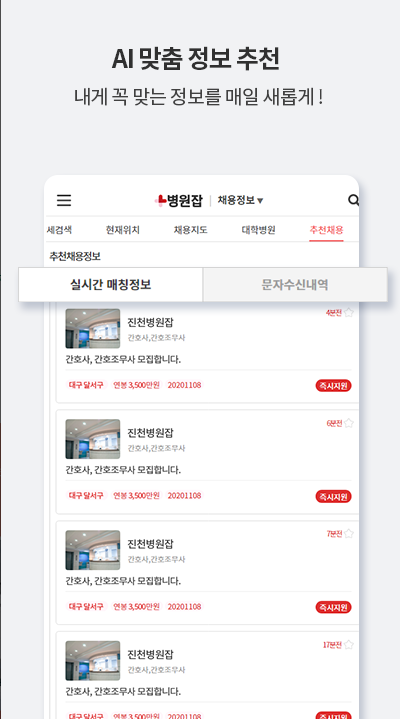Open hospital thumbnail of the 6분전 listing

point(93,439)
